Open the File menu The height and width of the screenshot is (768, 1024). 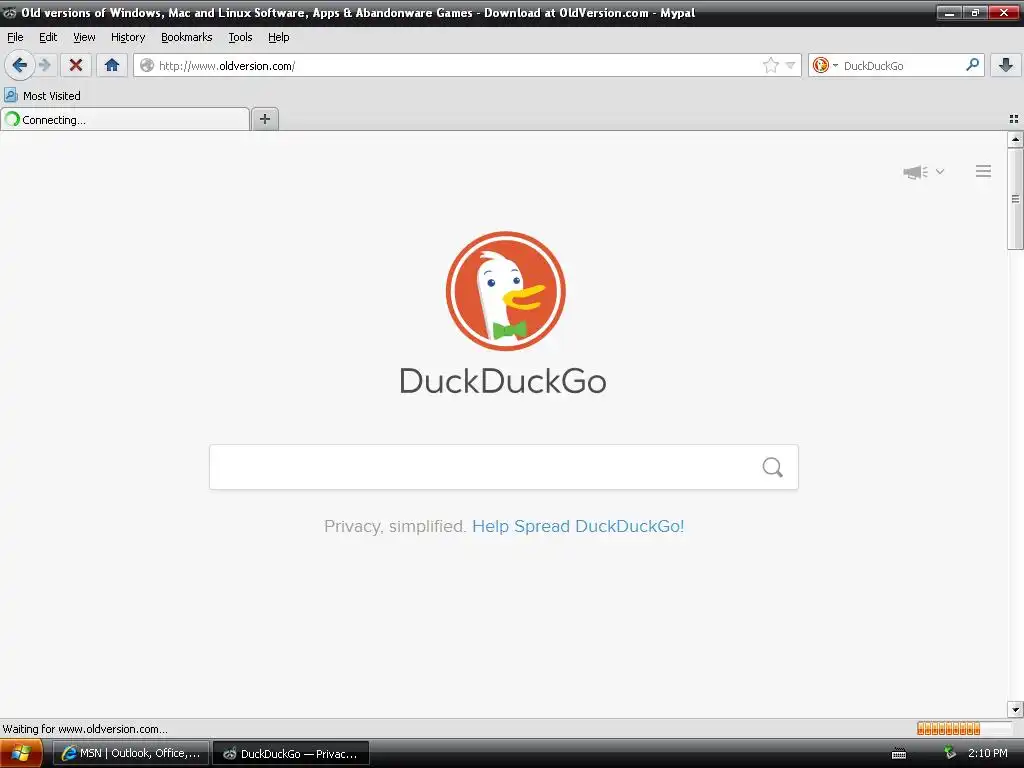pyautogui.click(x=15, y=37)
